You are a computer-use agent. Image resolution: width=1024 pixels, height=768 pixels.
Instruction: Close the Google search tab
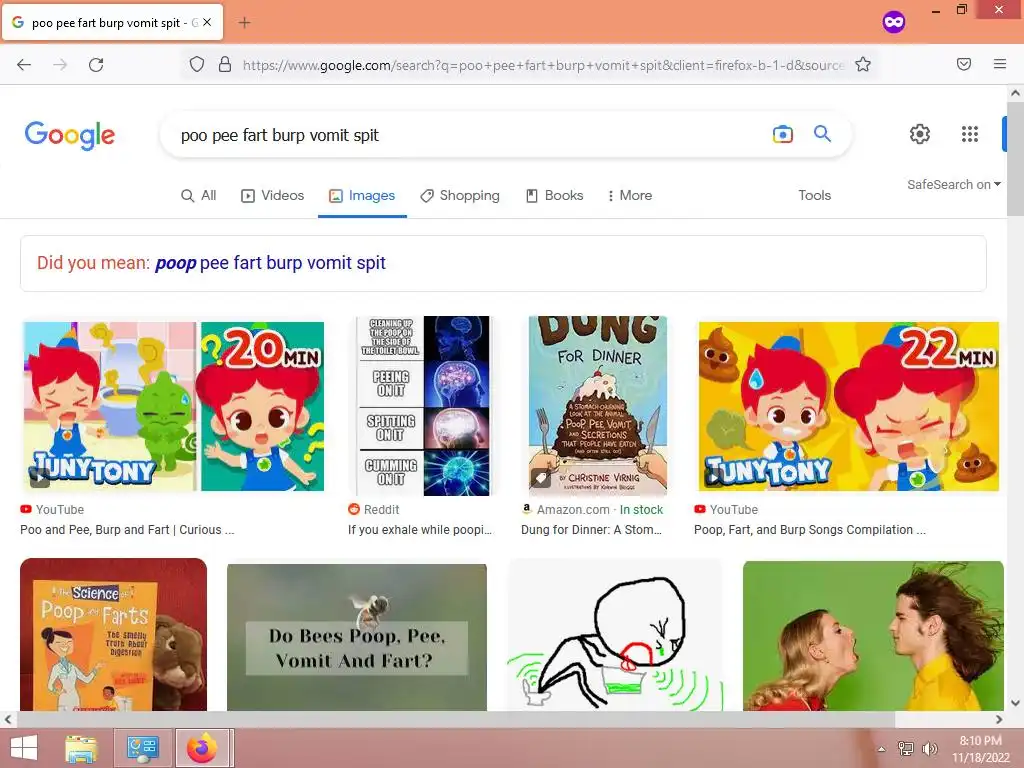207,22
